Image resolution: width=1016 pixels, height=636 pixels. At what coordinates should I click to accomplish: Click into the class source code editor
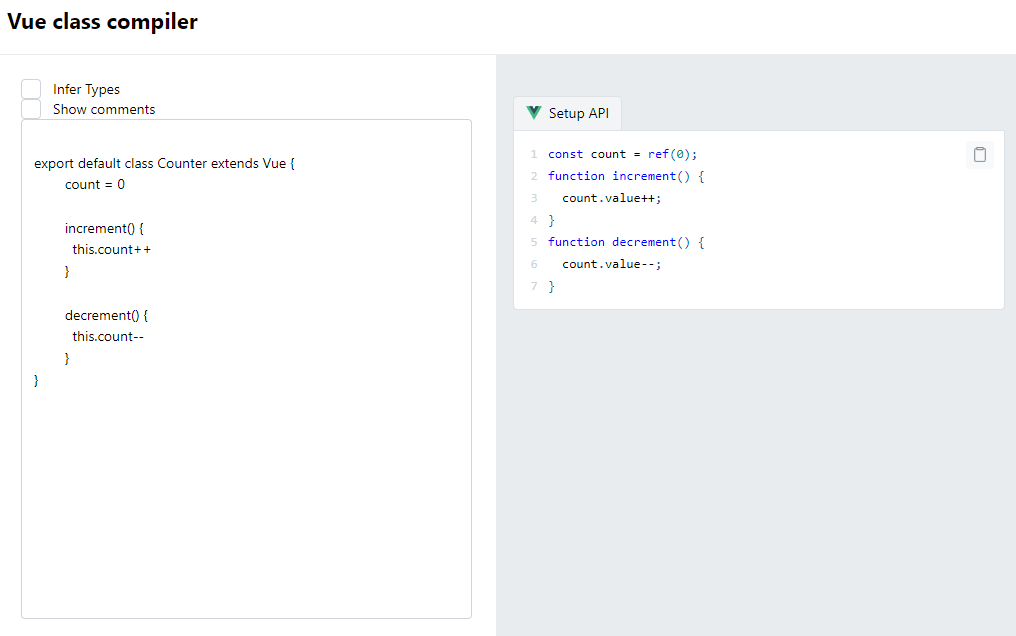tap(246, 369)
